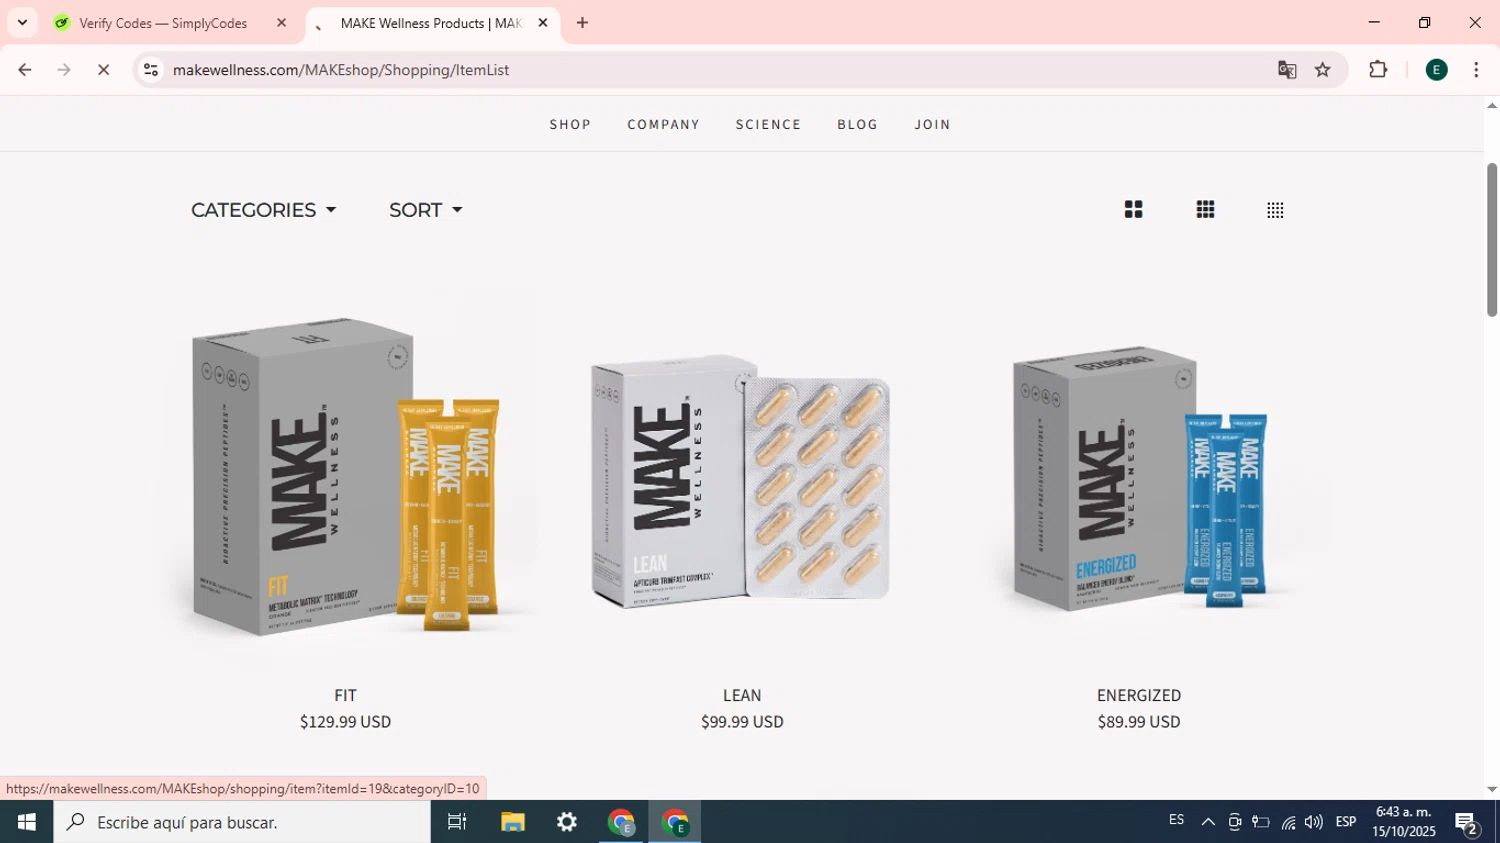The width and height of the screenshot is (1500, 843).
Task: Show hidden system tray icons
Action: 1208,822
